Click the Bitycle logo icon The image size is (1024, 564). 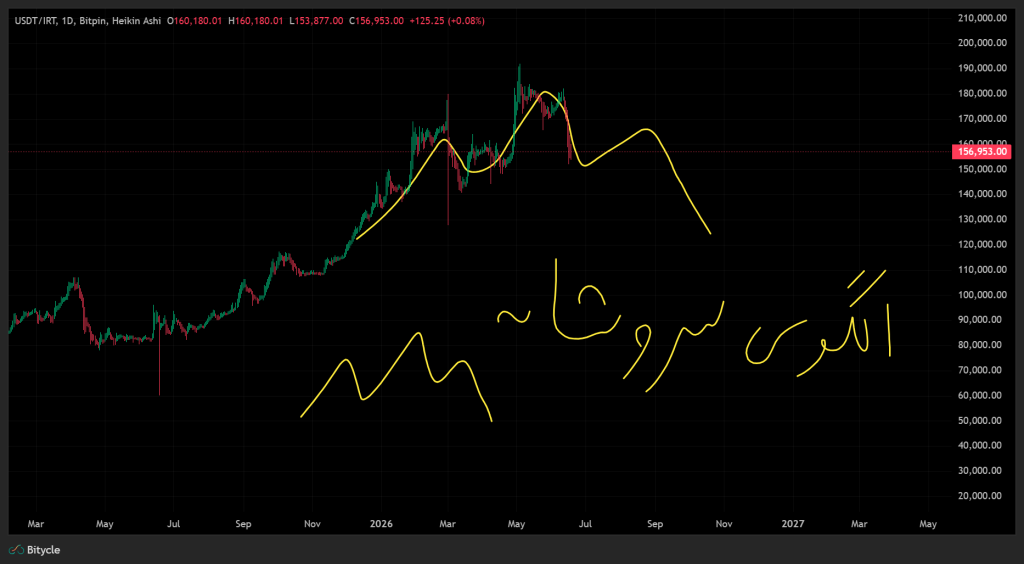[x=16, y=550]
